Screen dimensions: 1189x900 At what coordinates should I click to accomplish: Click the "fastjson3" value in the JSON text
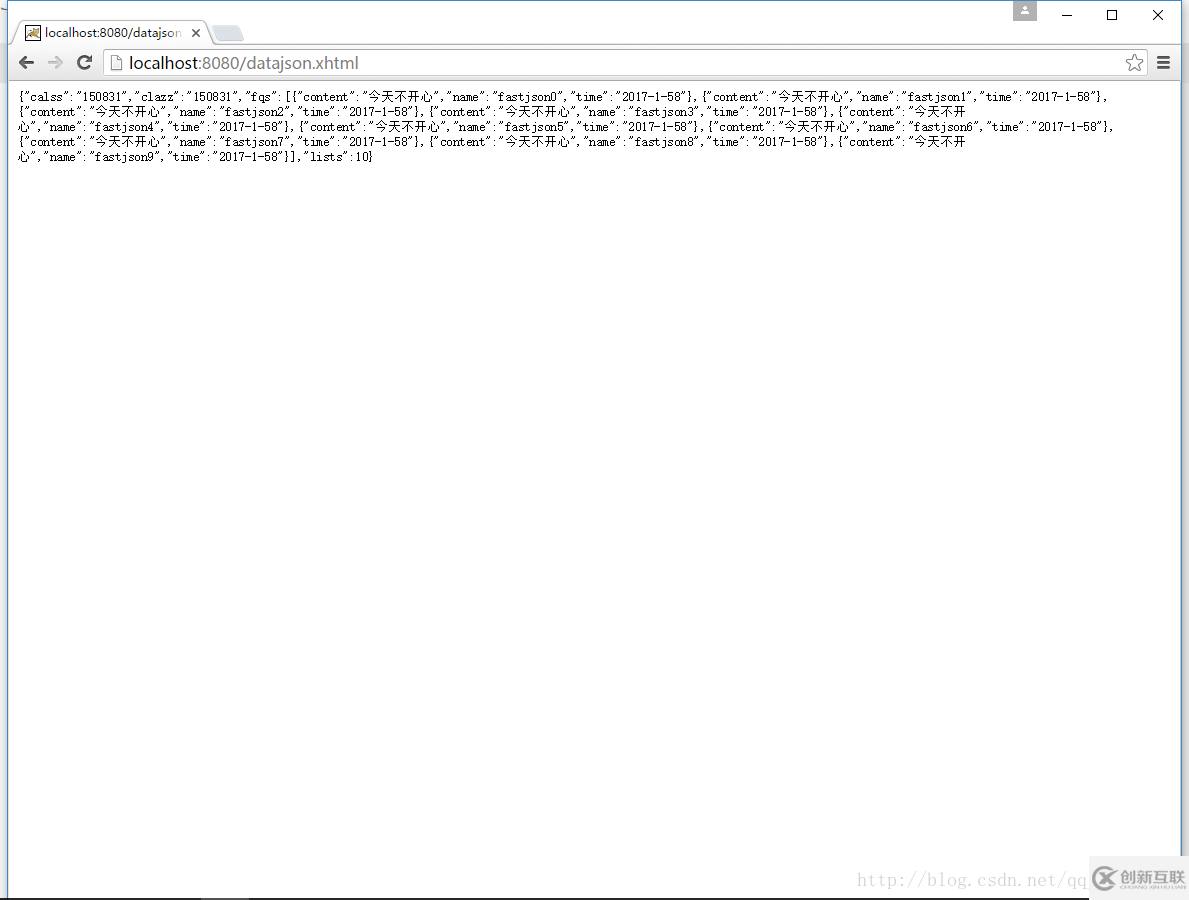click(x=665, y=112)
